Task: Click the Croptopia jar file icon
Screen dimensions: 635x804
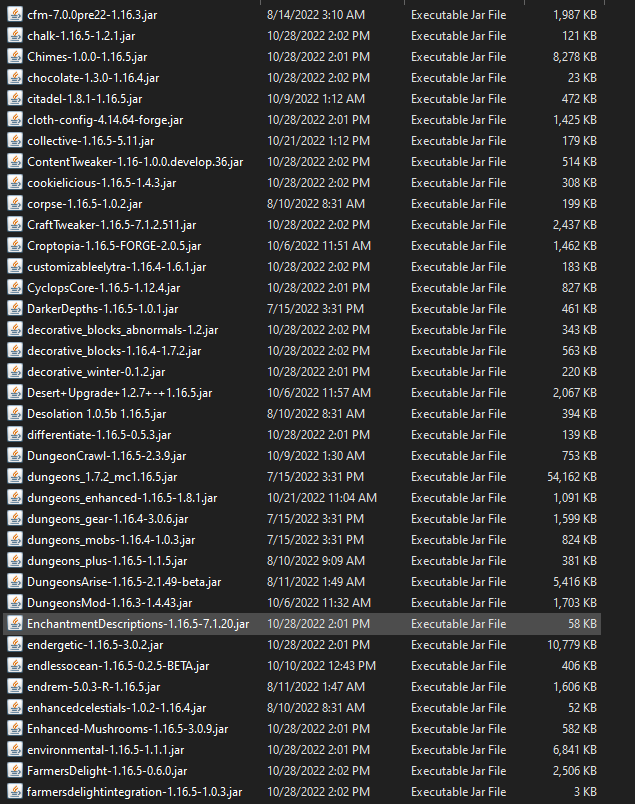Action: tap(15, 246)
